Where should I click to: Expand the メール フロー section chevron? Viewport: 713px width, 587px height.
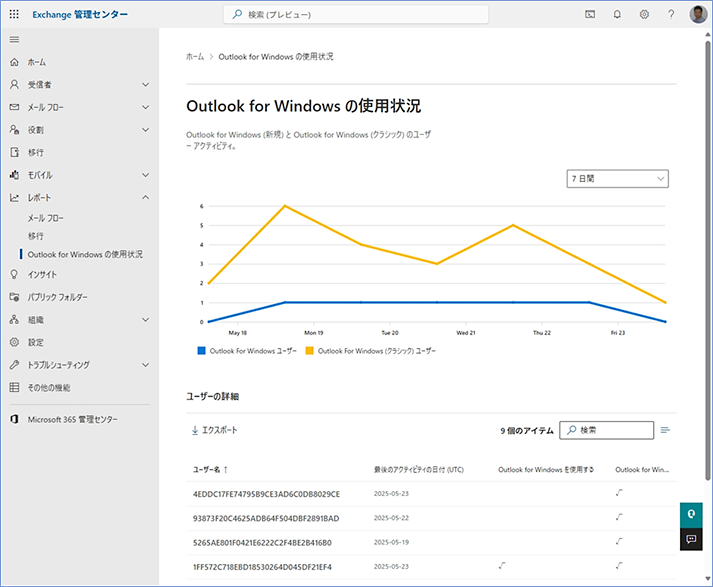(x=146, y=107)
